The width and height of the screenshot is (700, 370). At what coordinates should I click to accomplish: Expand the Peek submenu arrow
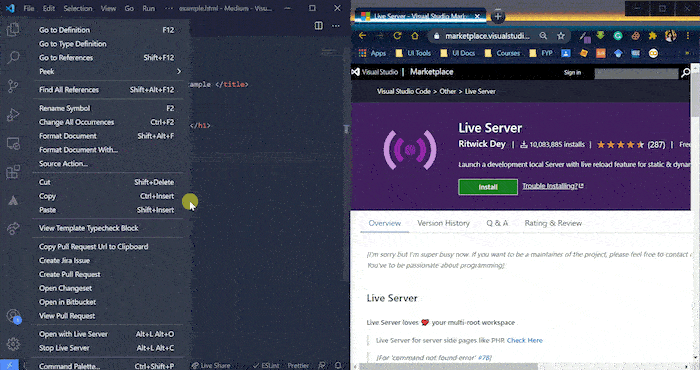179,71
